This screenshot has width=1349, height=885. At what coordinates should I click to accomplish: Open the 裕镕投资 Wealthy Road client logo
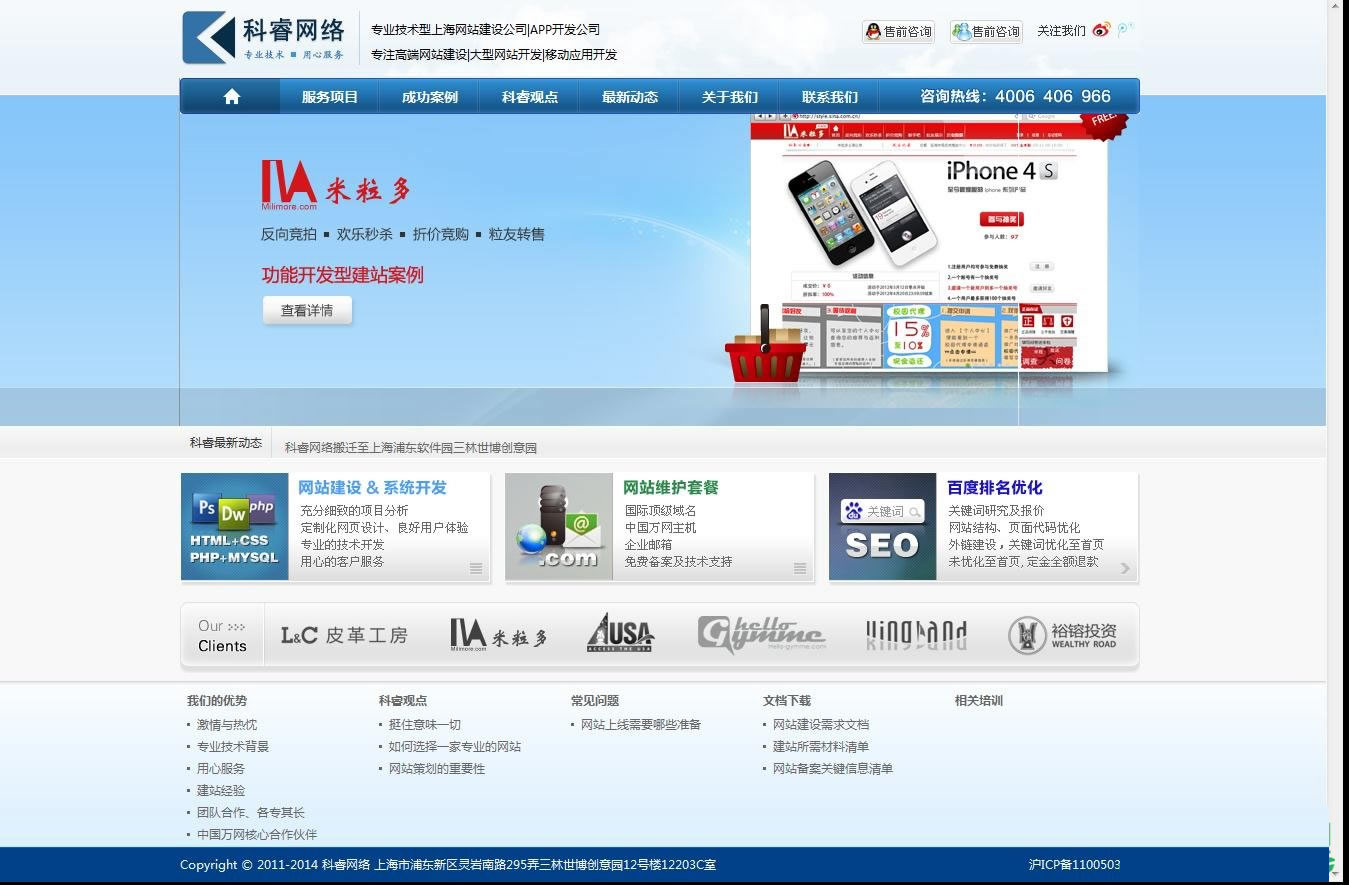click(1062, 635)
